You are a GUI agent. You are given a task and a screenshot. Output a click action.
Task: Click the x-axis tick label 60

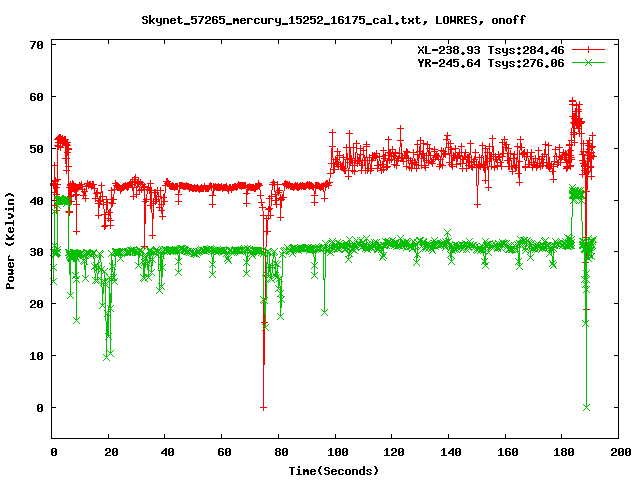(224, 452)
